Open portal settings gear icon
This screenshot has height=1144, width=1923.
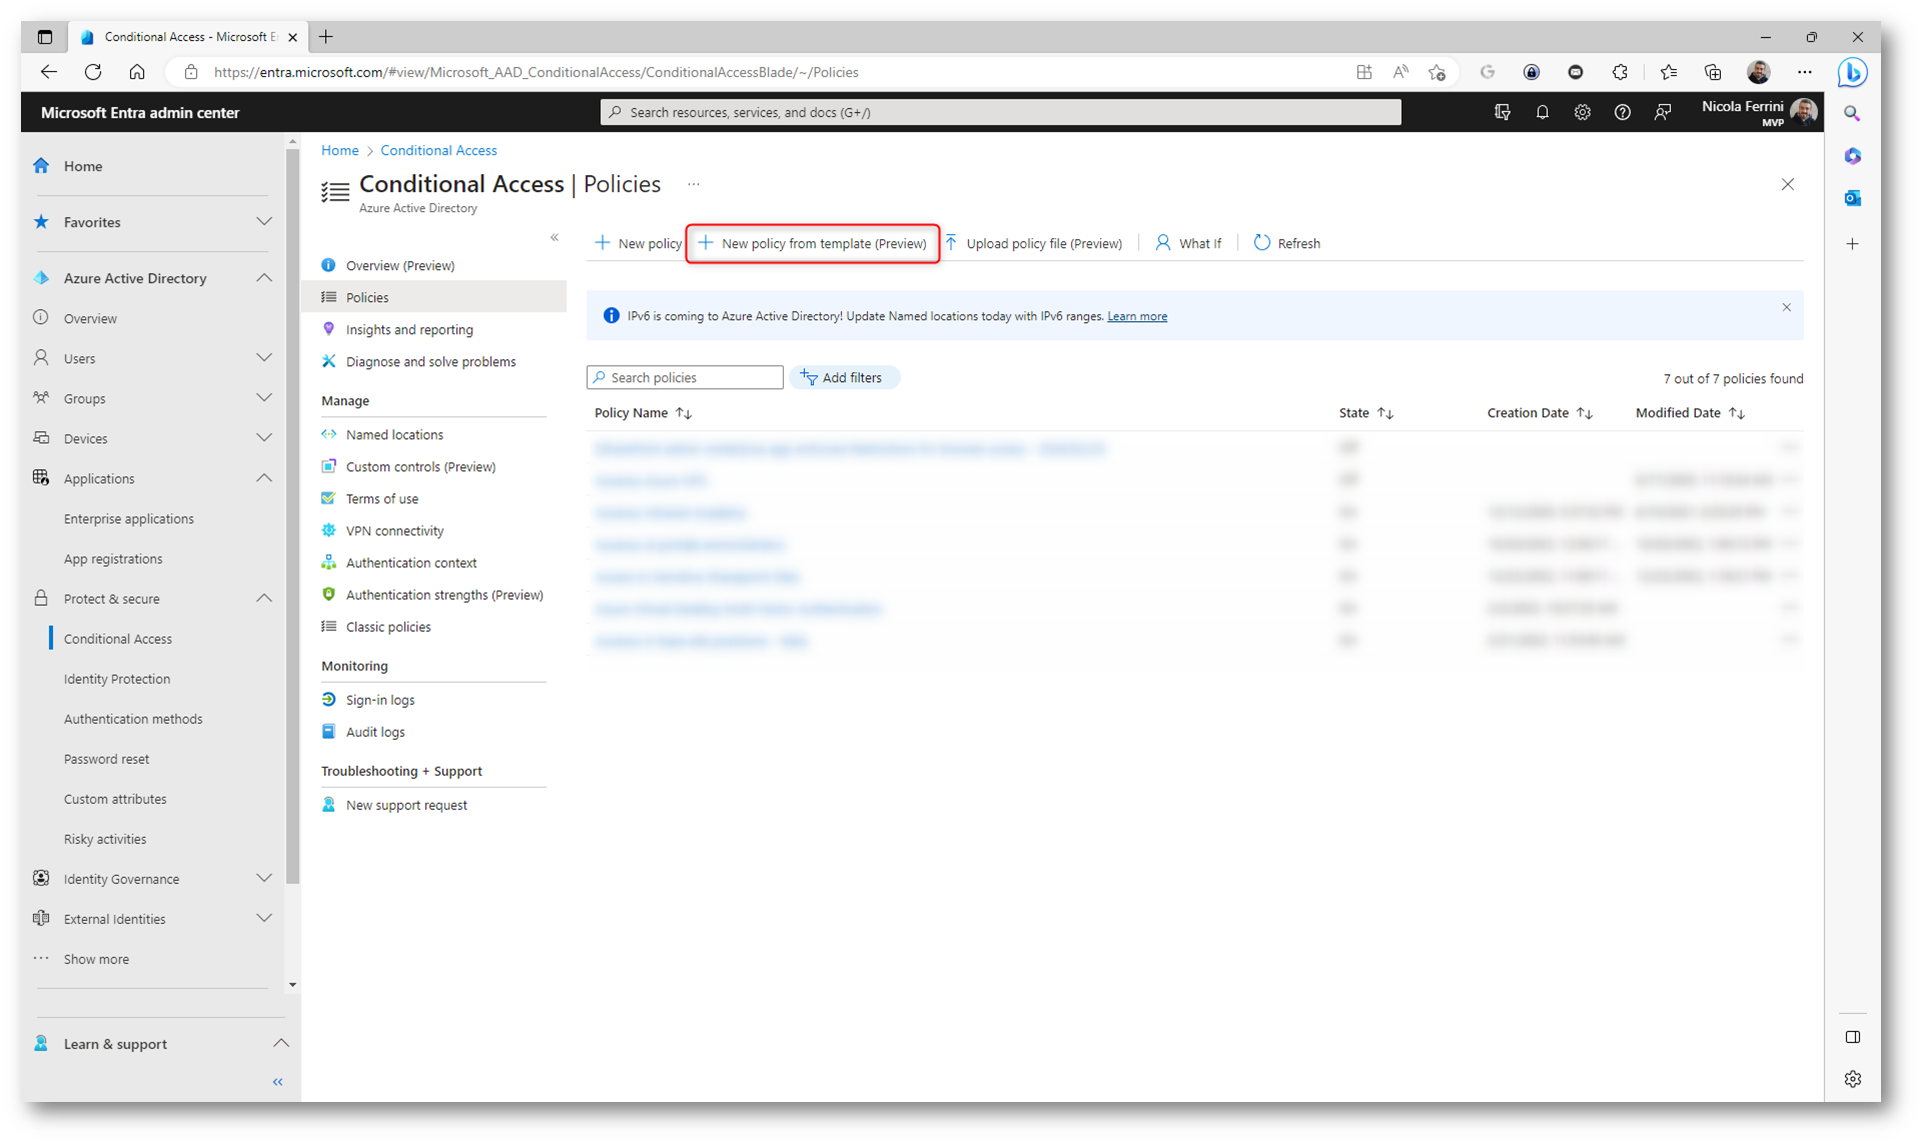(x=1582, y=113)
